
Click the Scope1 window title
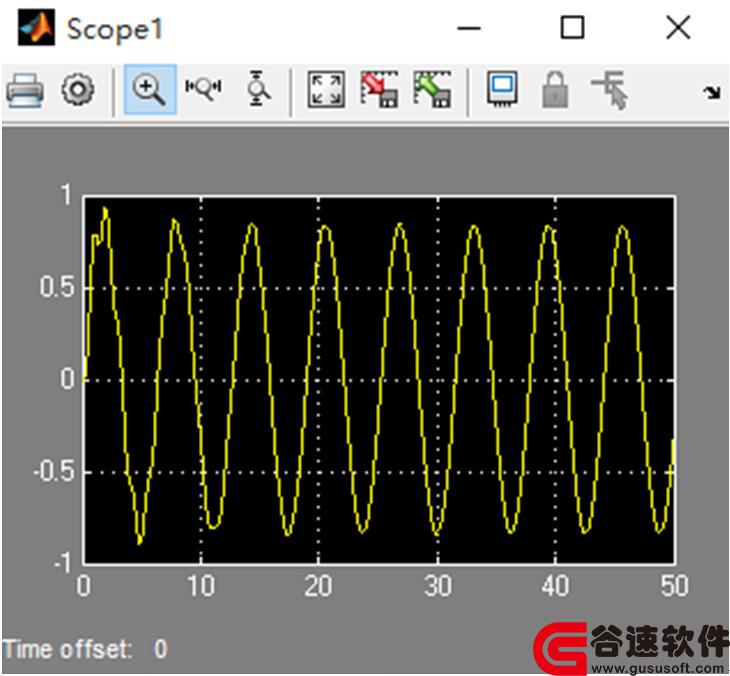click(115, 29)
